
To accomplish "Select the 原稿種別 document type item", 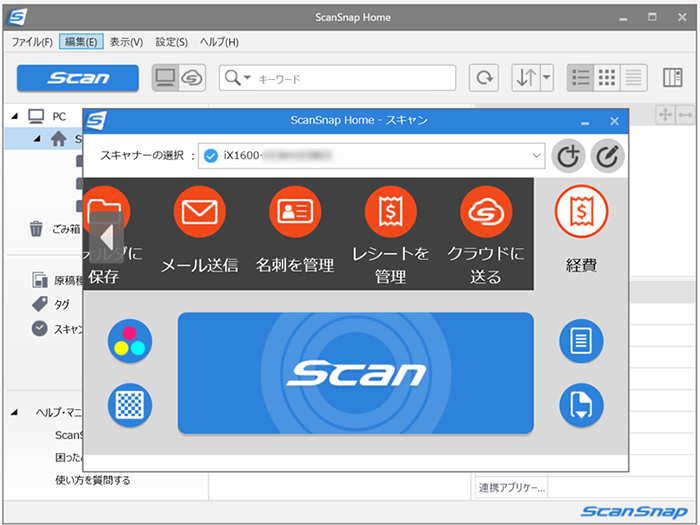I will [x=57, y=280].
